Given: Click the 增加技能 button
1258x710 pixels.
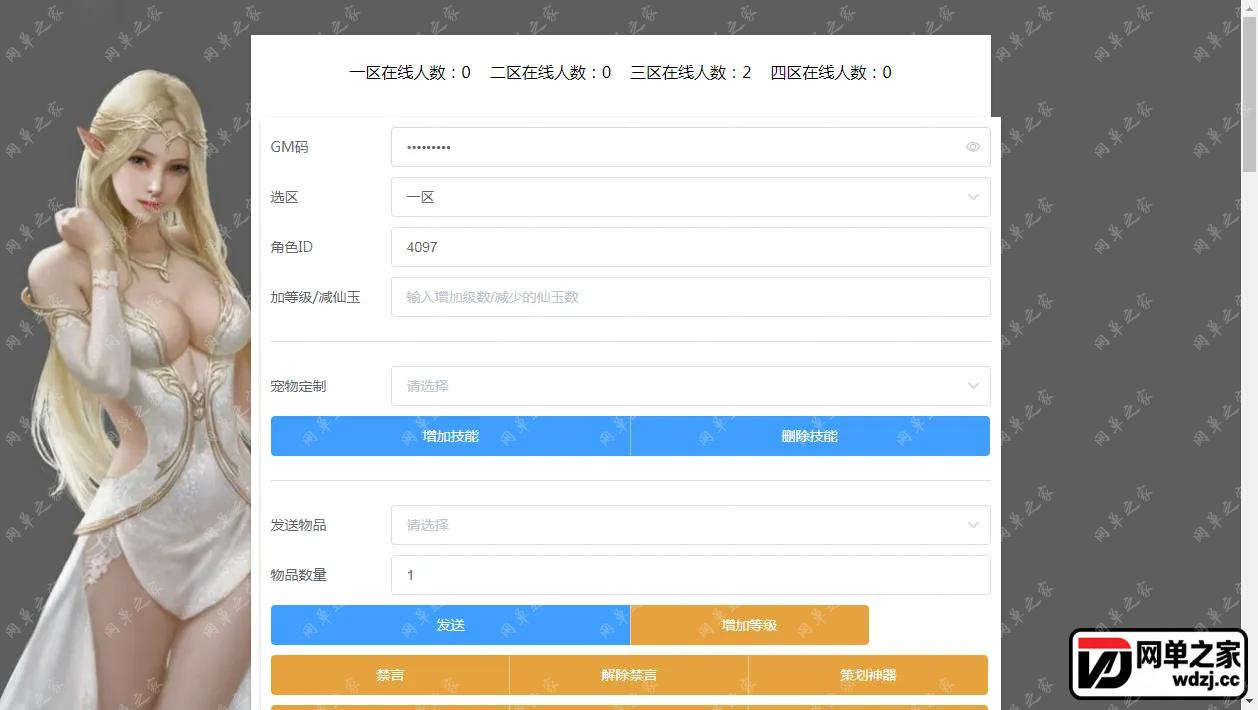Looking at the screenshot, I should (450, 436).
